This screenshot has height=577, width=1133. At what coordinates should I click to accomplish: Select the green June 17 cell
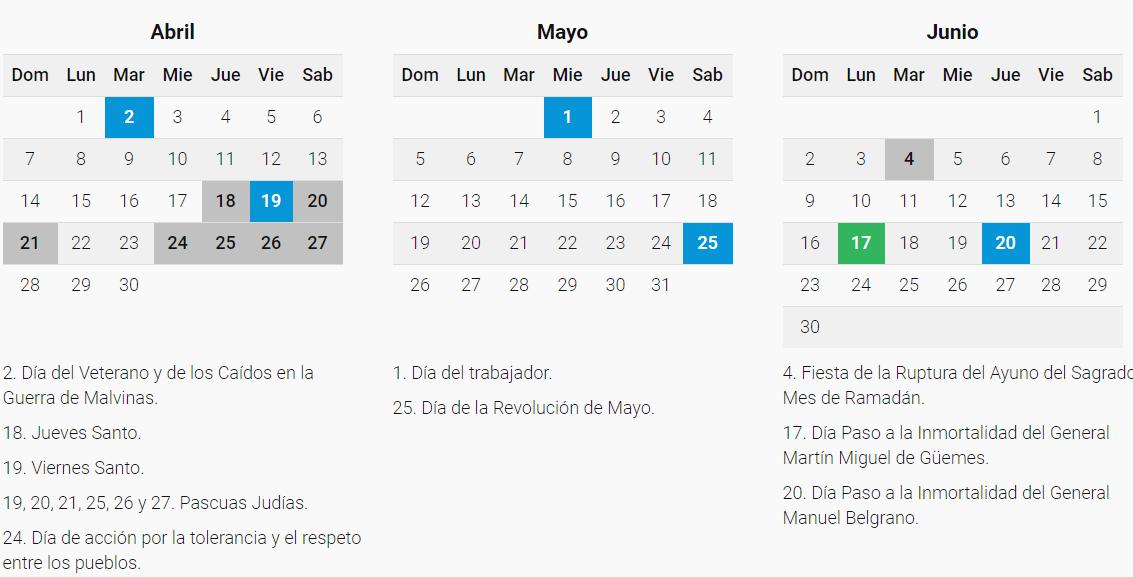click(x=860, y=243)
